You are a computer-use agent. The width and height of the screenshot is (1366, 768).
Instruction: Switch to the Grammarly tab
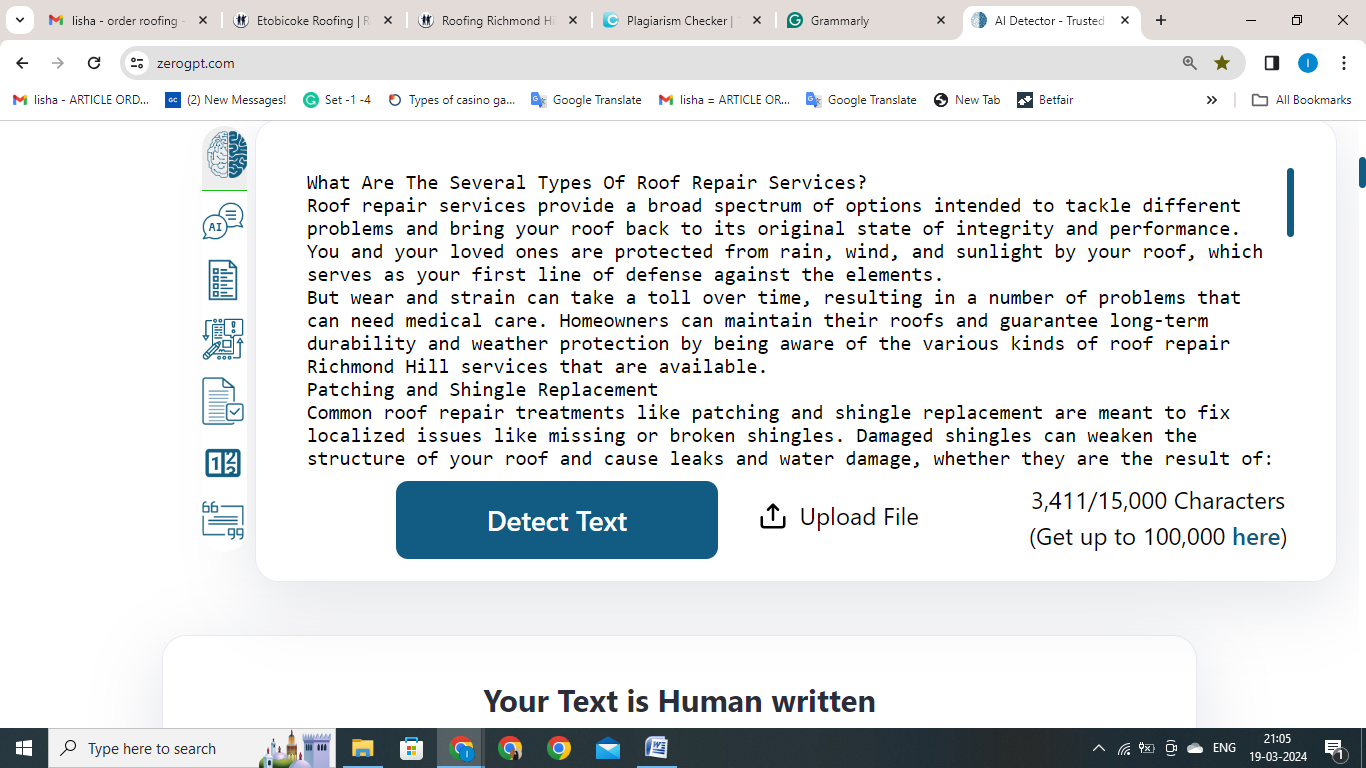click(x=865, y=20)
